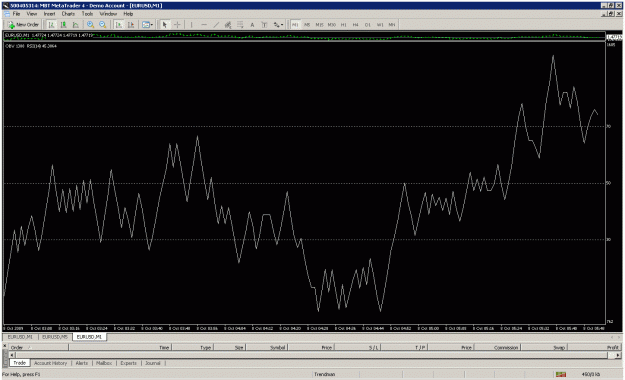Image resolution: width=625 pixels, height=380 pixels.
Task: Open the Tools menu
Action: (x=87, y=14)
